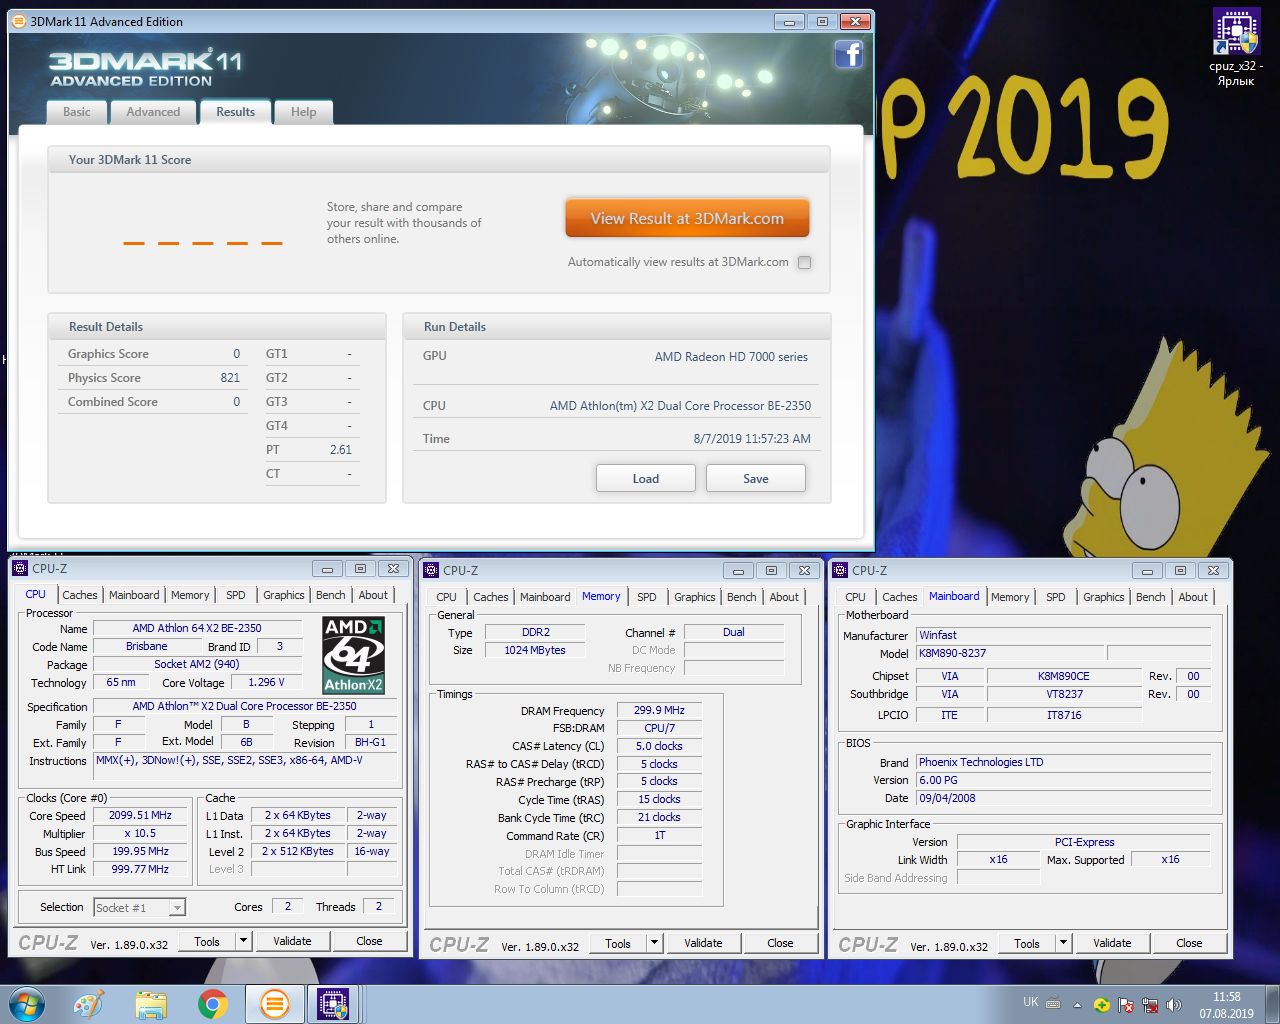Image resolution: width=1280 pixels, height=1024 pixels.
Task: Click the CPU window's CPU-Z title icon
Action: (20, 568)
